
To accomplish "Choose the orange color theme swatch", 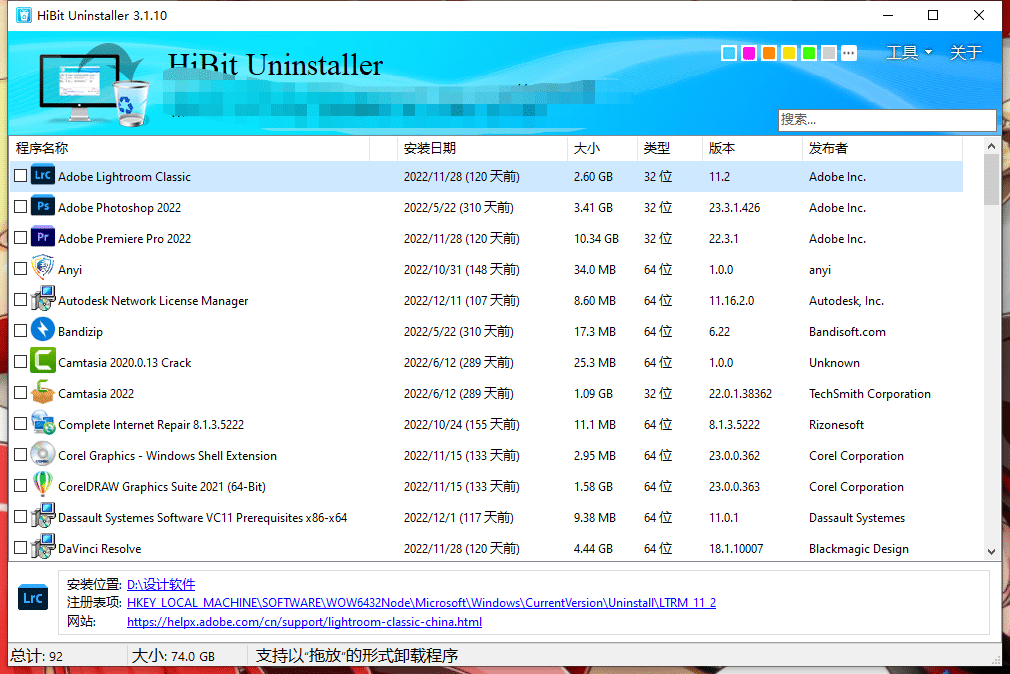I will point(769,53).
